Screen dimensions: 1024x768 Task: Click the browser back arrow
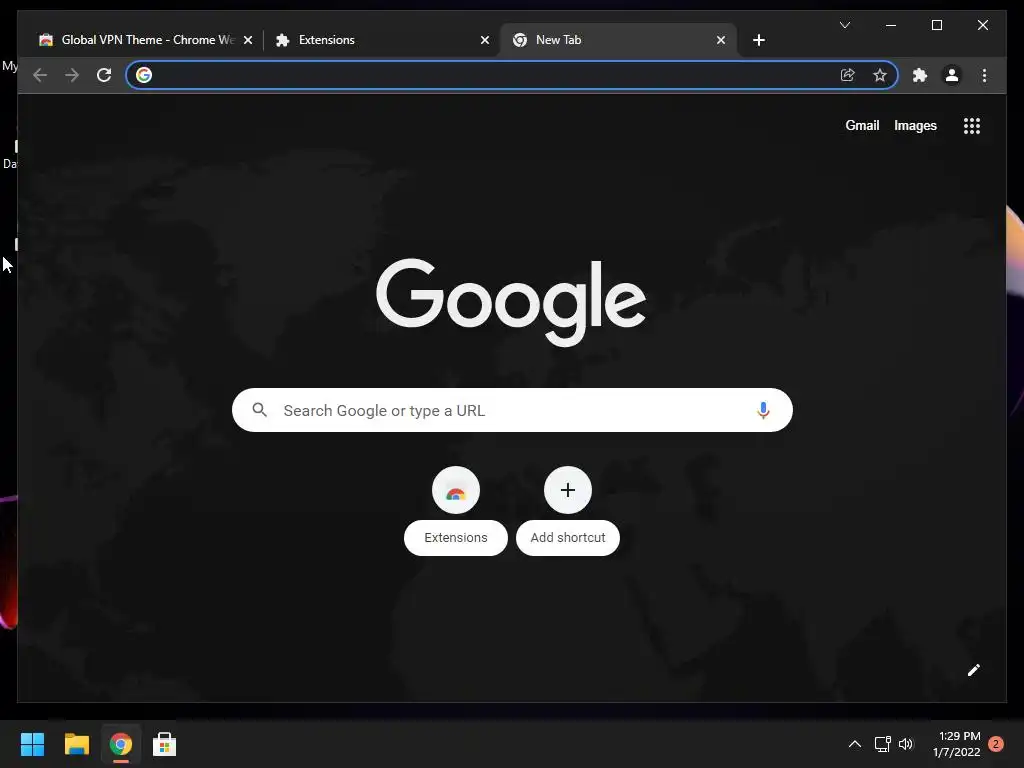point(40,75)
